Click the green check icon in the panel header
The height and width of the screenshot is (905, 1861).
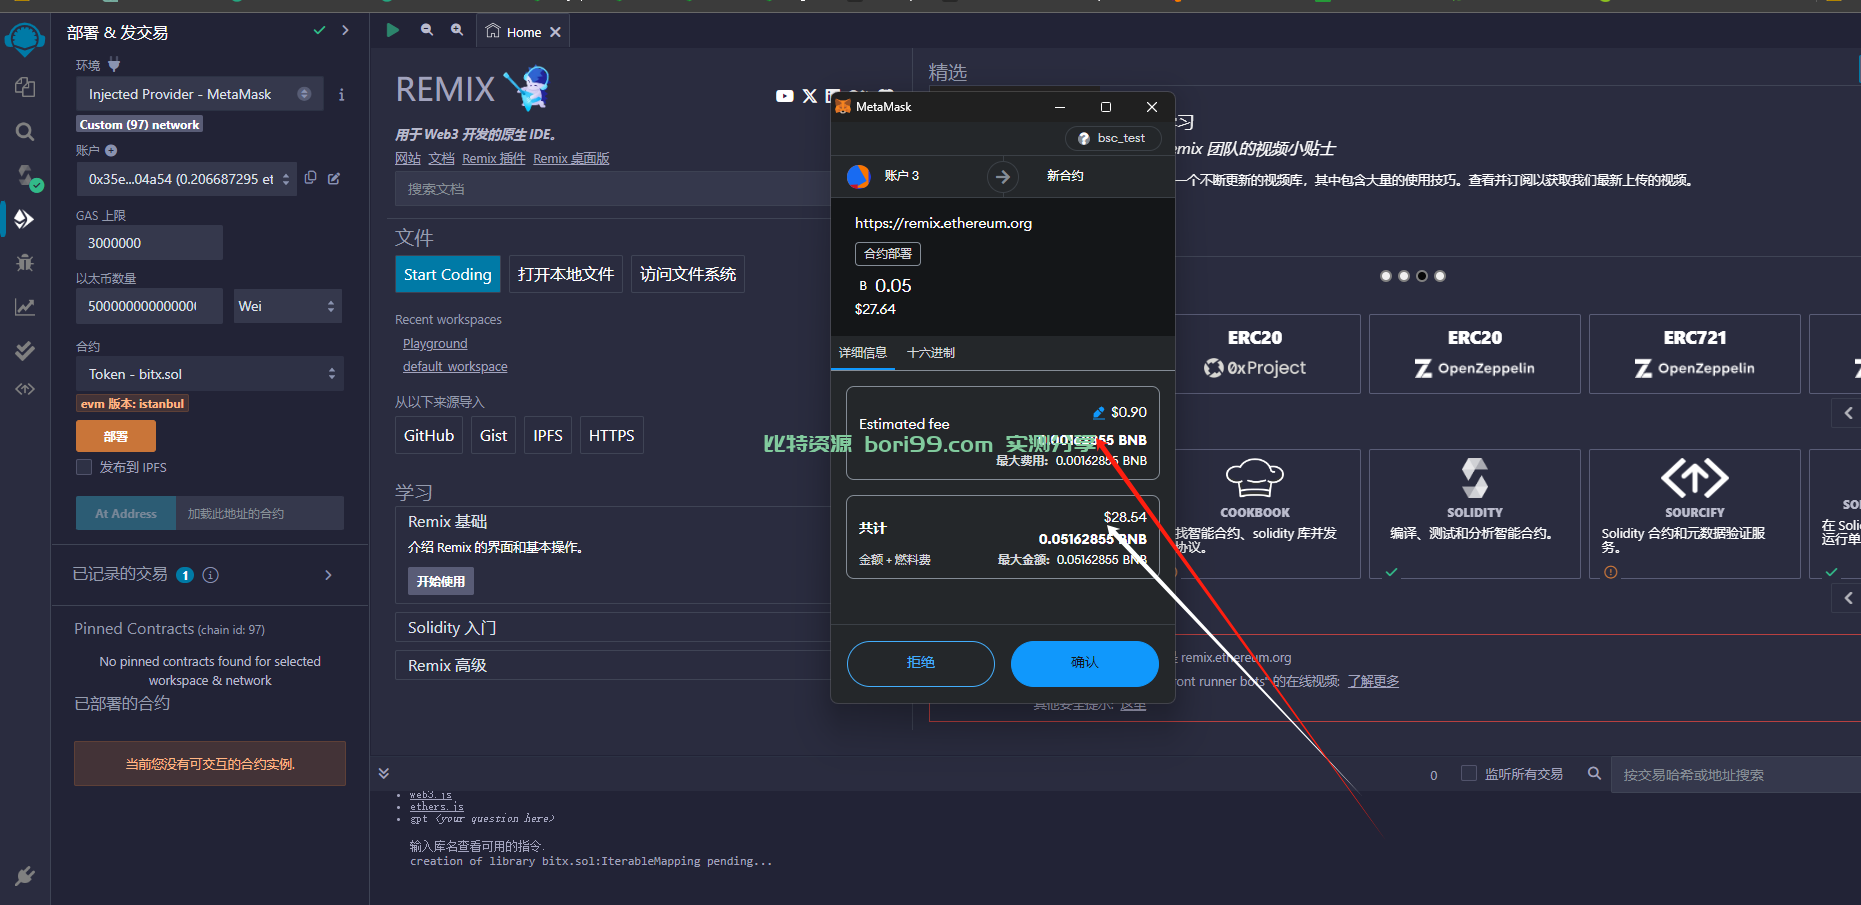pyautogui.click(x=319, y=31)
